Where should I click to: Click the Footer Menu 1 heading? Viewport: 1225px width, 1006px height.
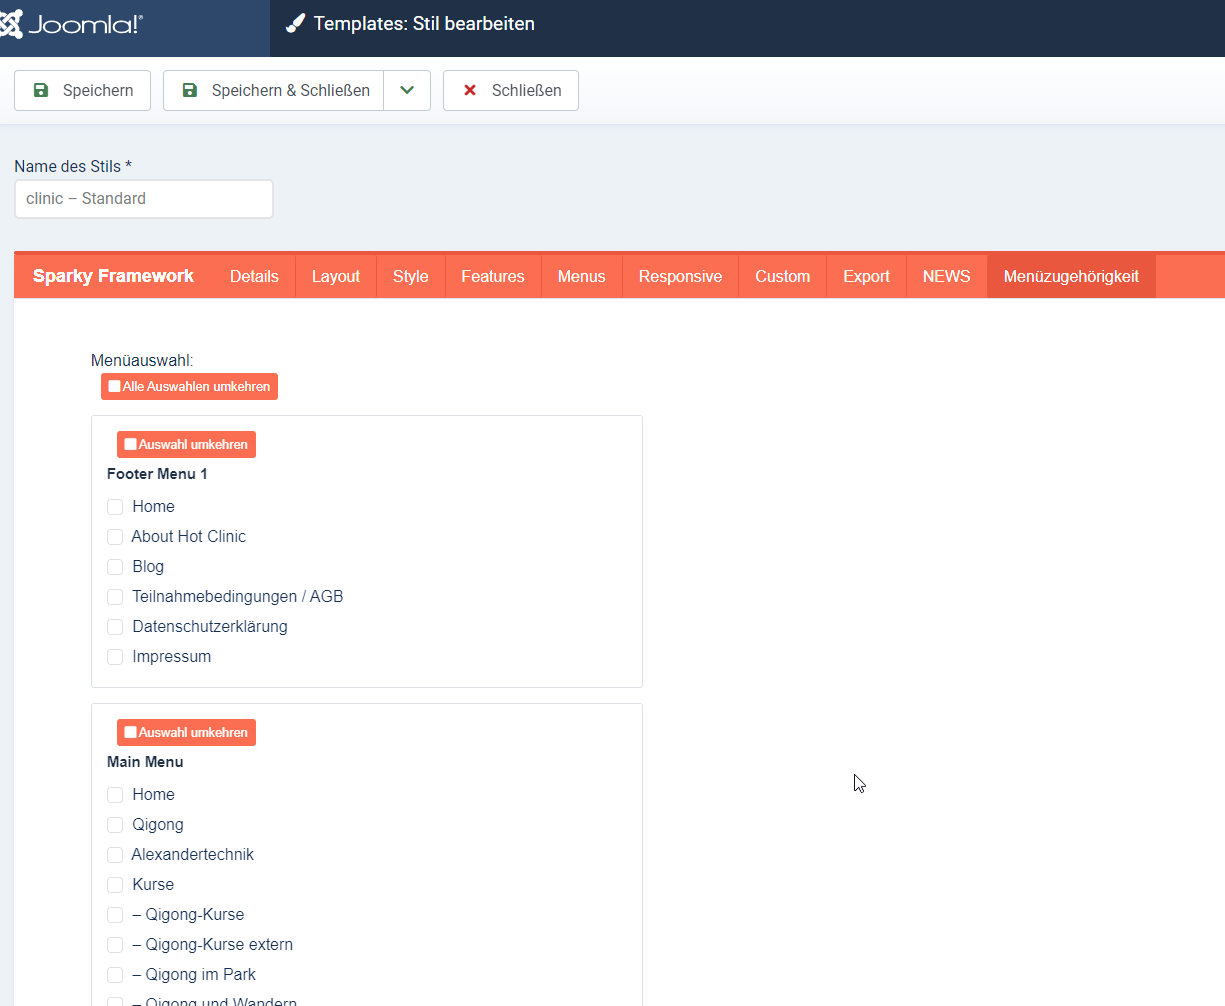(157, 474)
